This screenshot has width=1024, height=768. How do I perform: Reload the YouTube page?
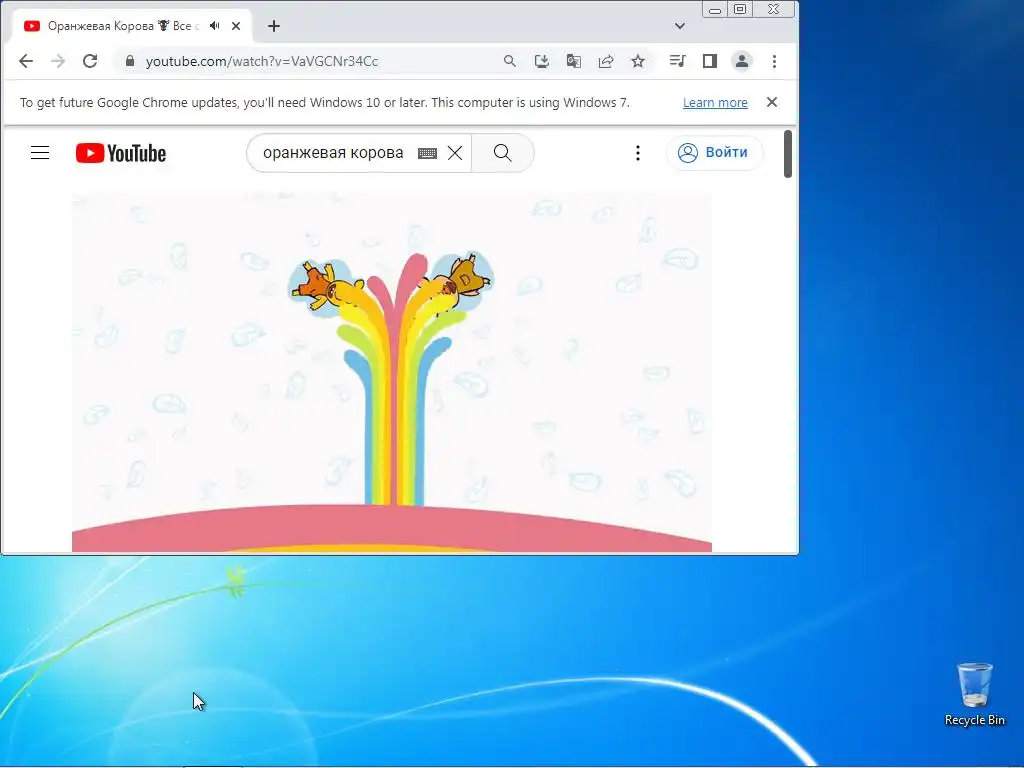[x=90, y=61]
